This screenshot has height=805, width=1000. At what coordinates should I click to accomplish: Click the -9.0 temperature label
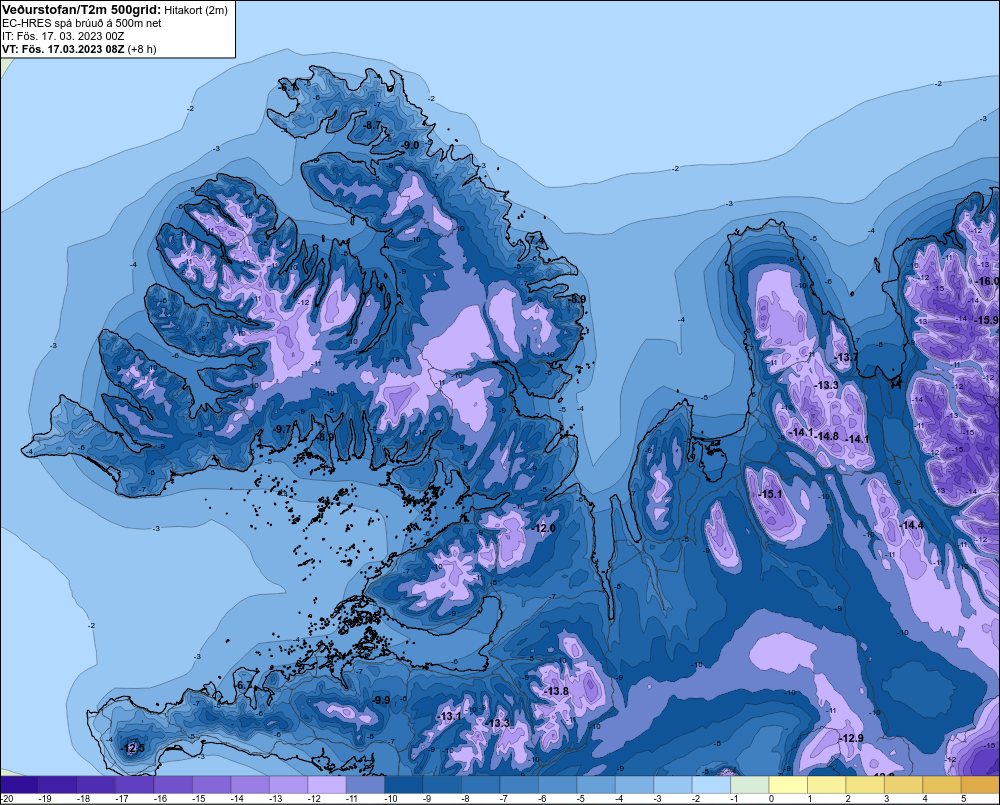pyautogui.click(x=410, y=145)
